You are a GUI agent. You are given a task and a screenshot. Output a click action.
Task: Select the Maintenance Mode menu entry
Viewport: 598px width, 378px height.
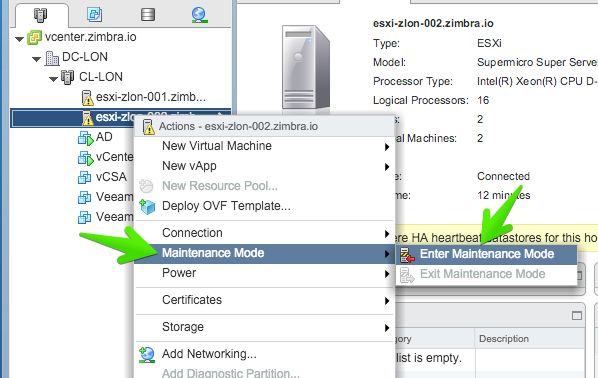pos(264,253)
